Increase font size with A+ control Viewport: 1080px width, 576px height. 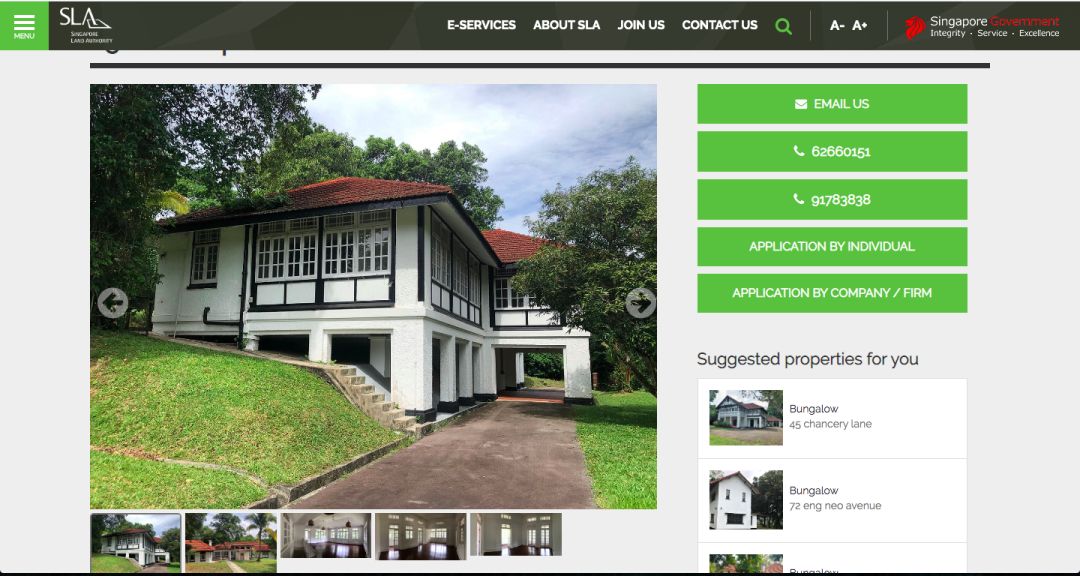(860, 25)
